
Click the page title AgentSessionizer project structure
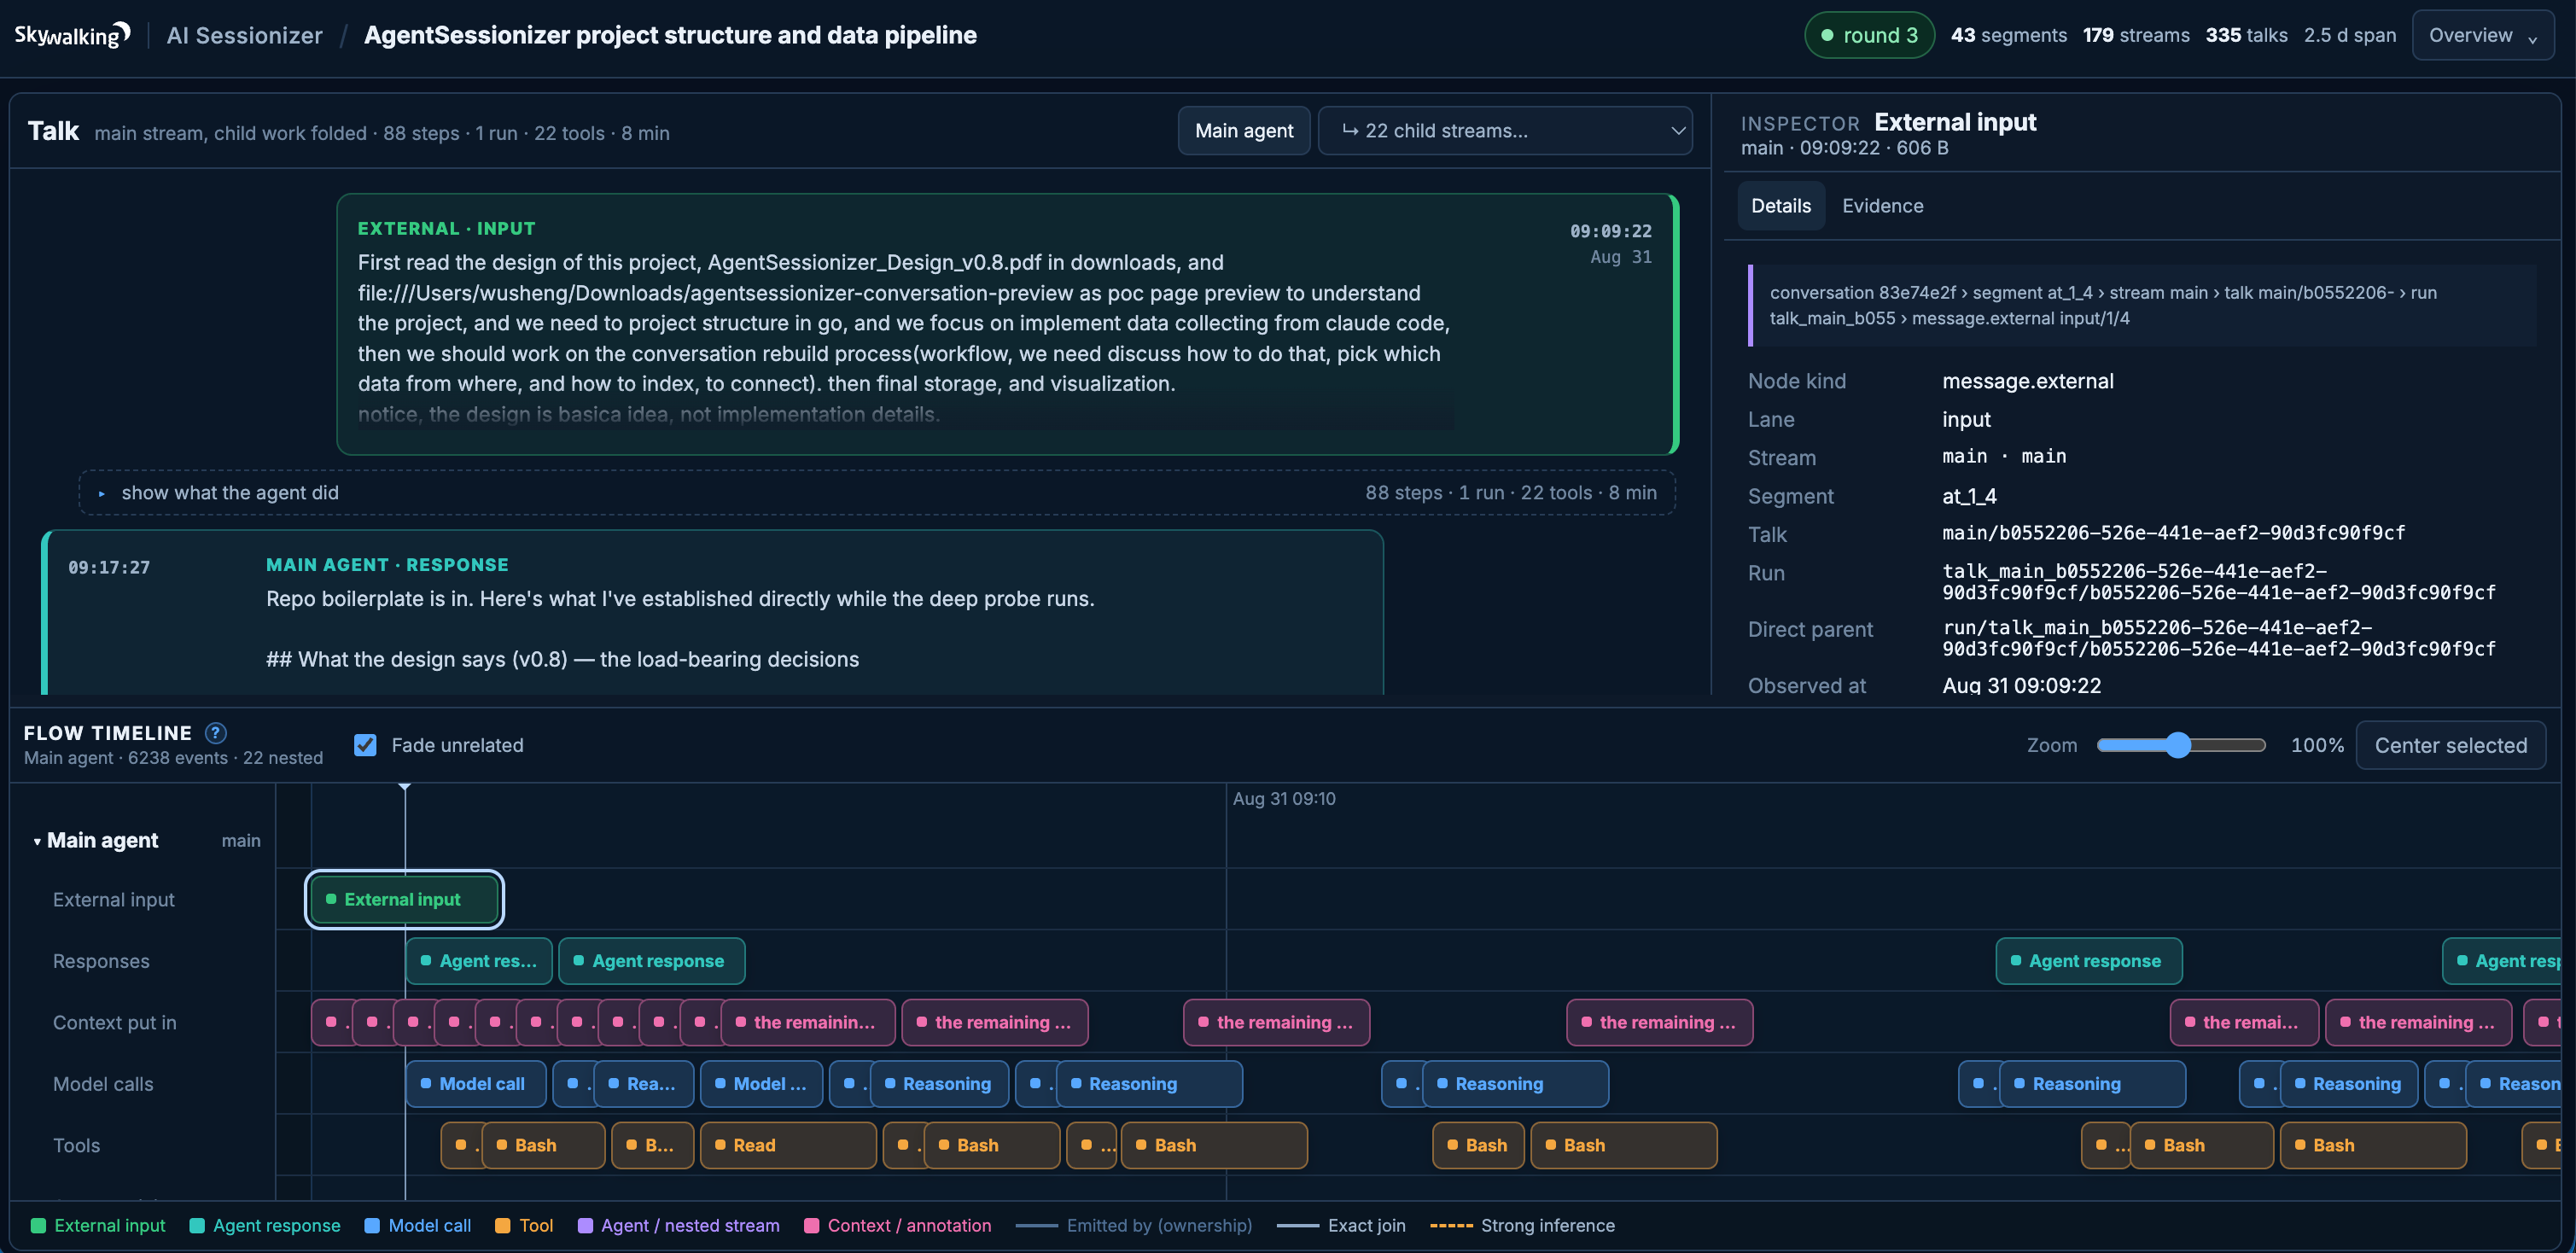(x=670, y=35)
